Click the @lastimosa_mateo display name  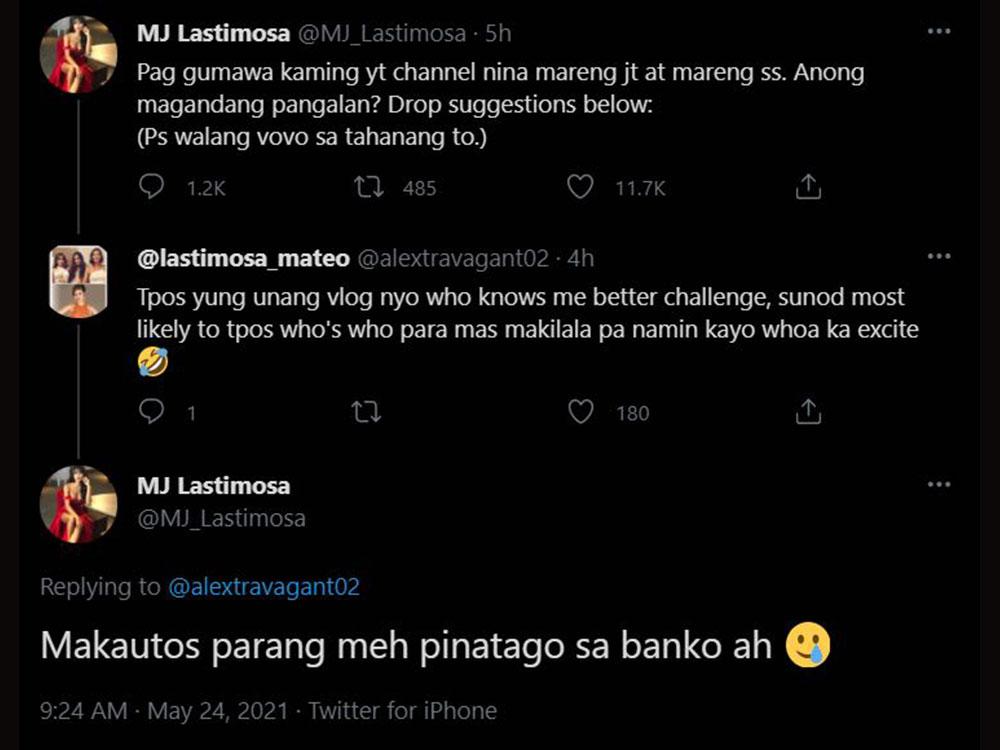pos(243,259)
